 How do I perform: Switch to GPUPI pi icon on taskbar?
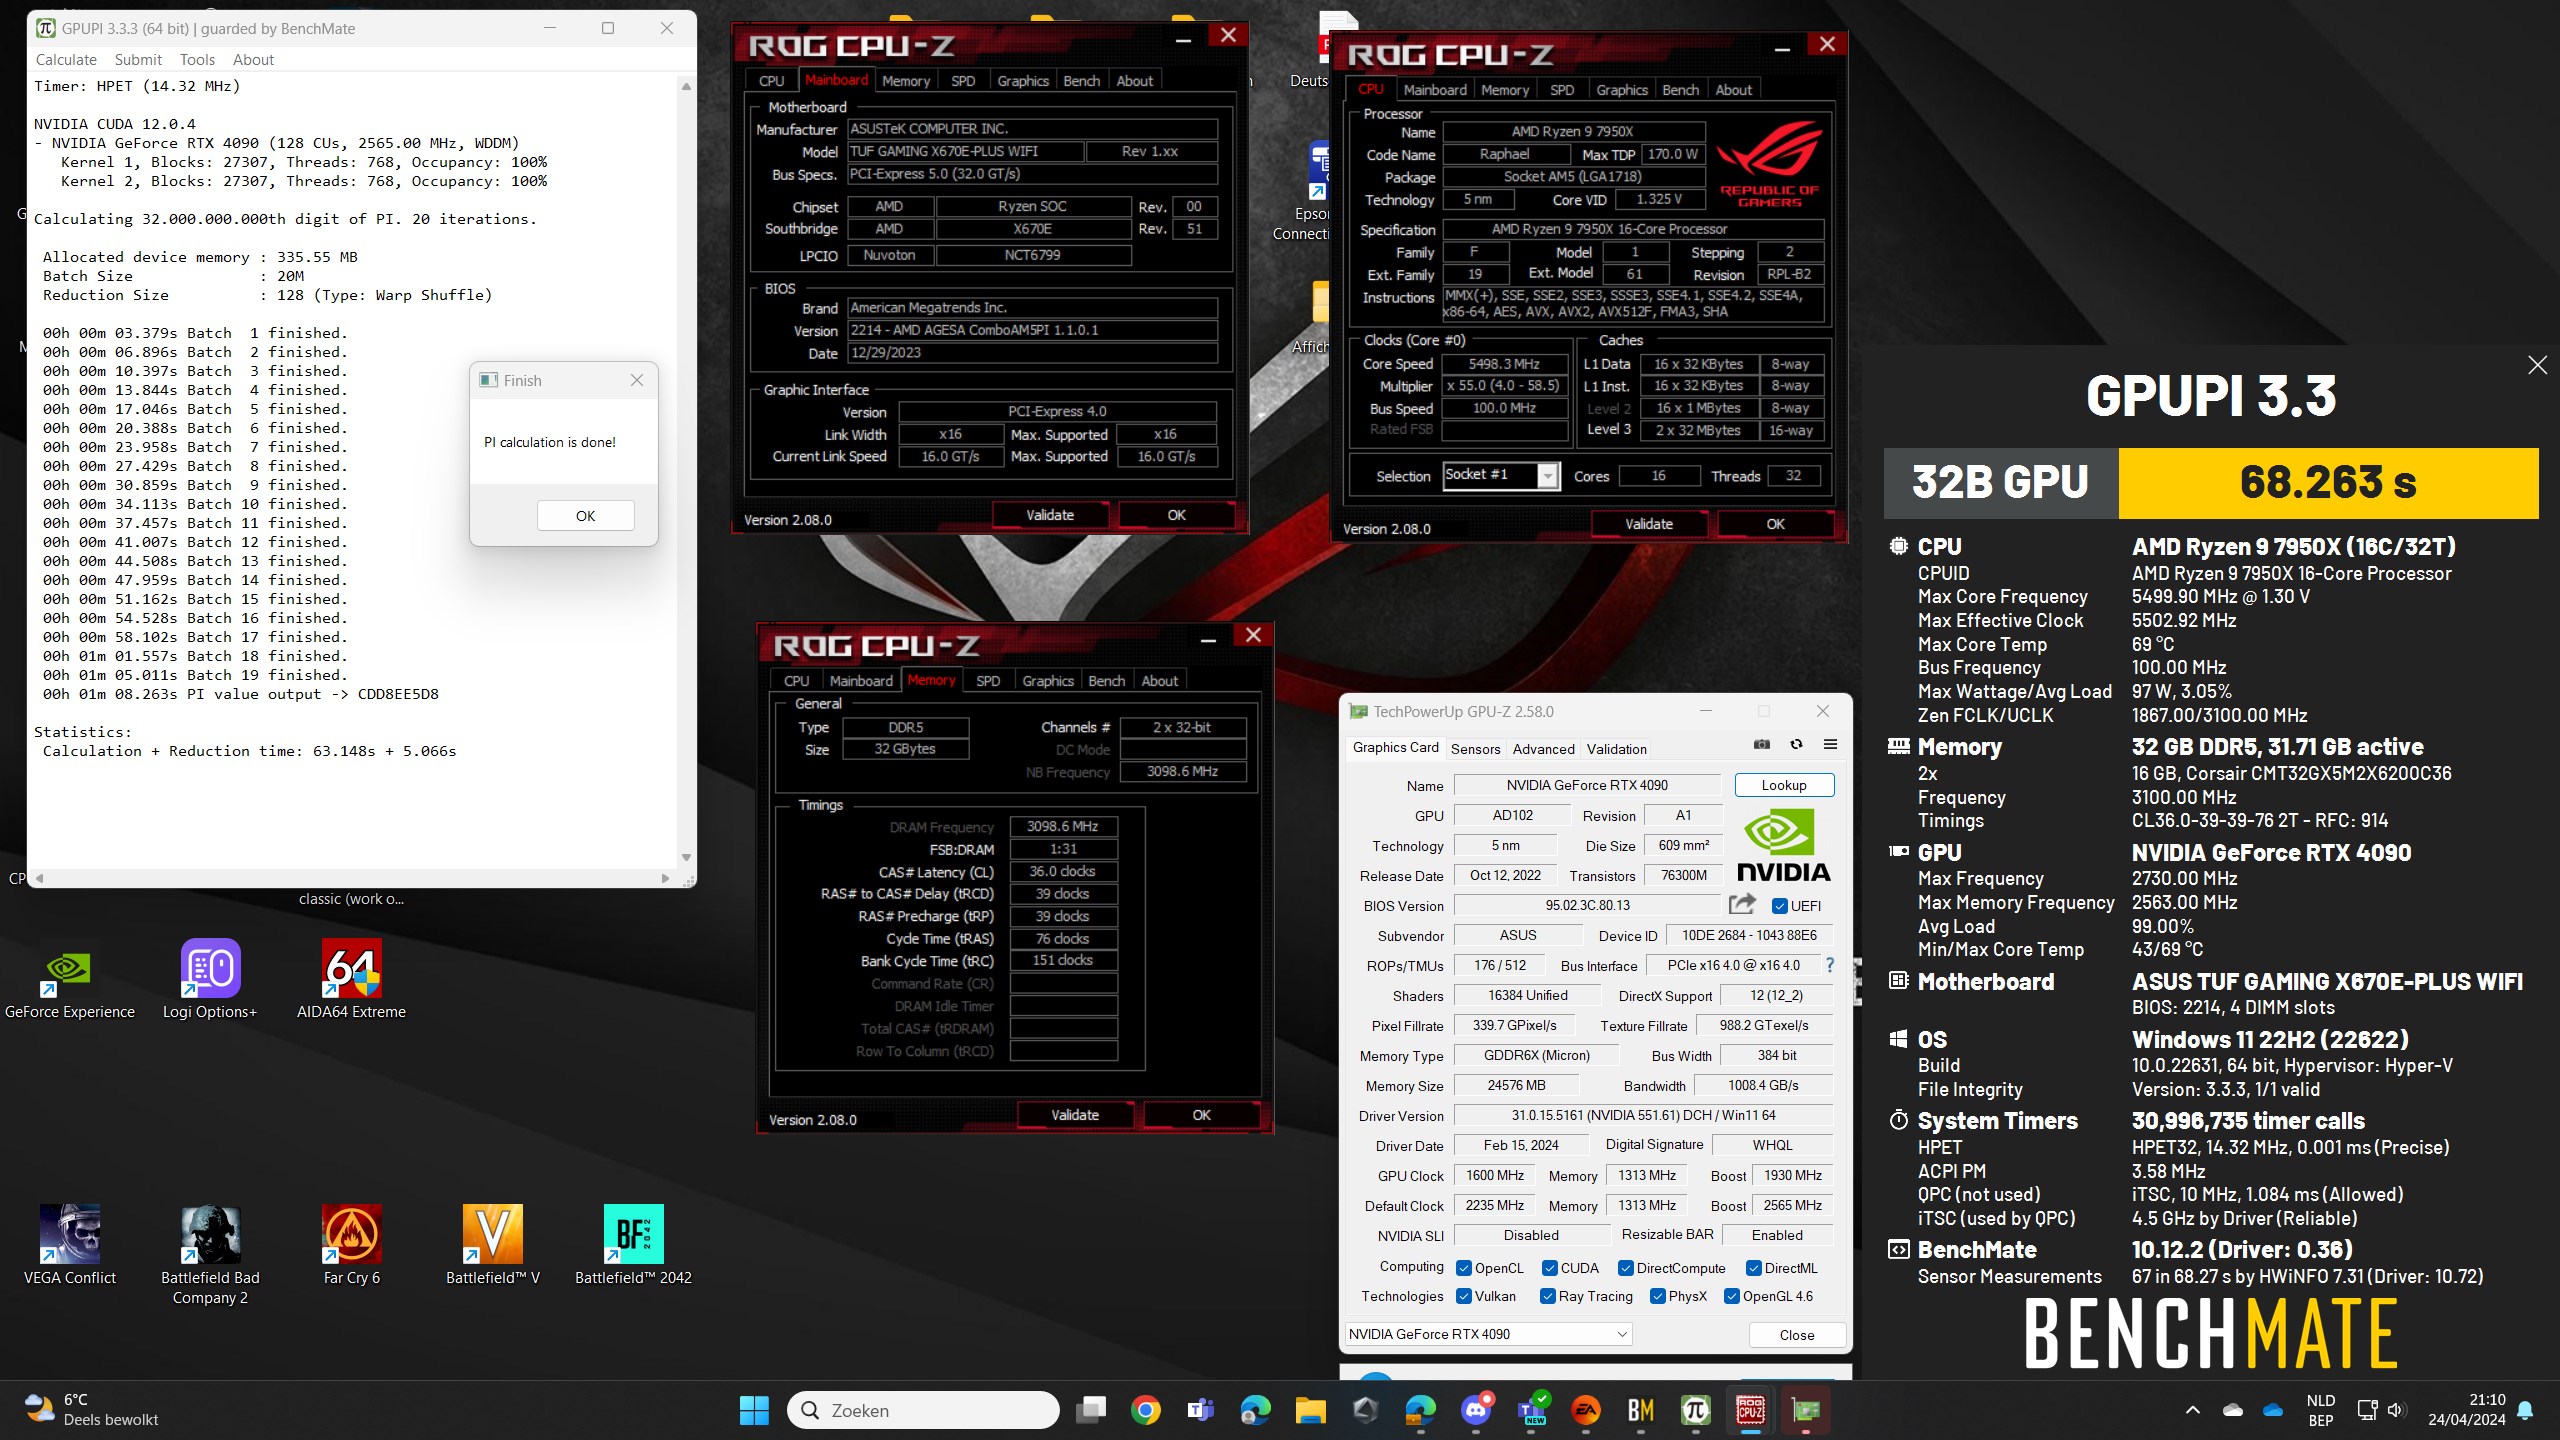(1696, 1410)
